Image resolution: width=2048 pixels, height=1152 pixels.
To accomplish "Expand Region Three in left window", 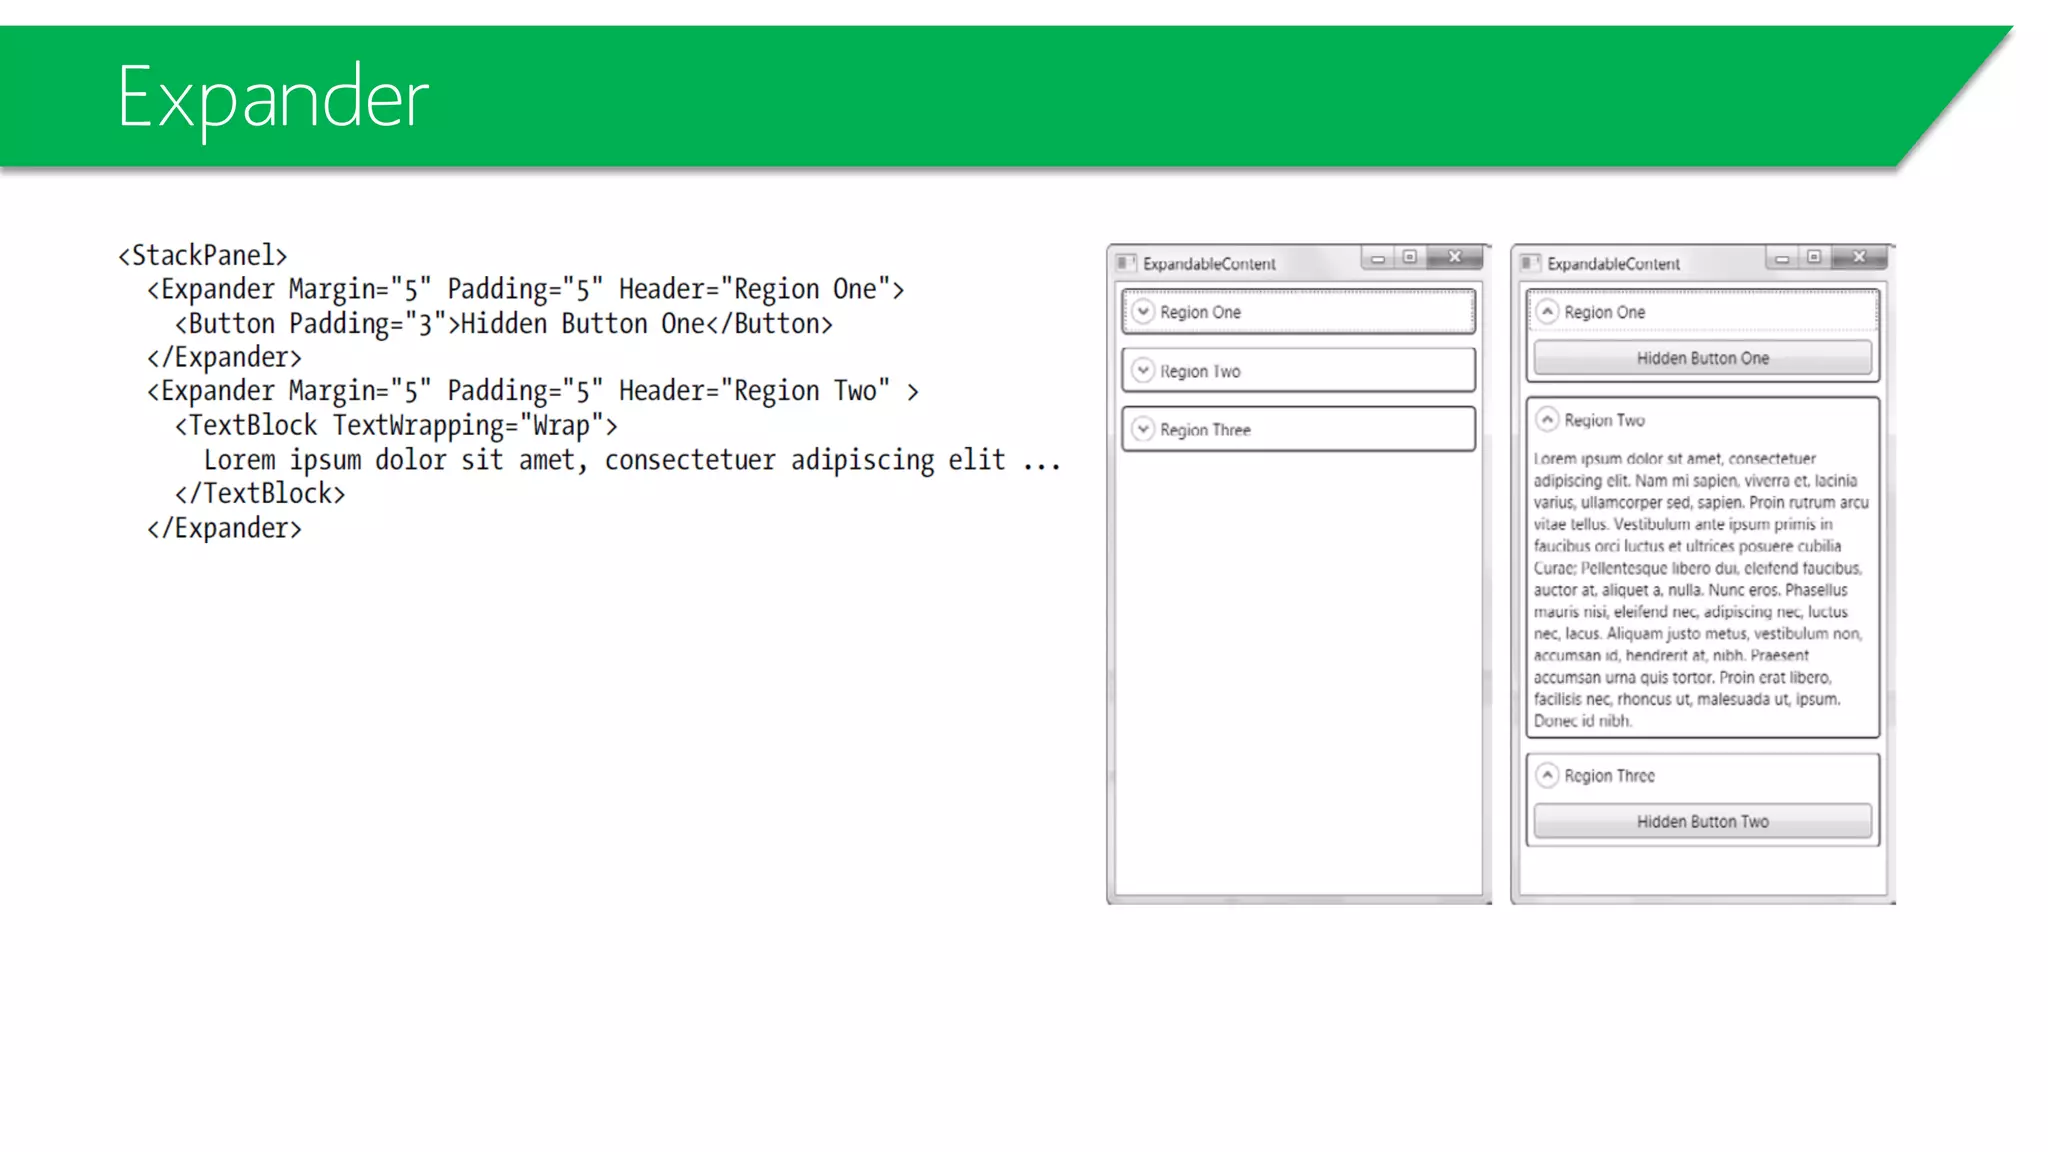I will point(1143,430).
